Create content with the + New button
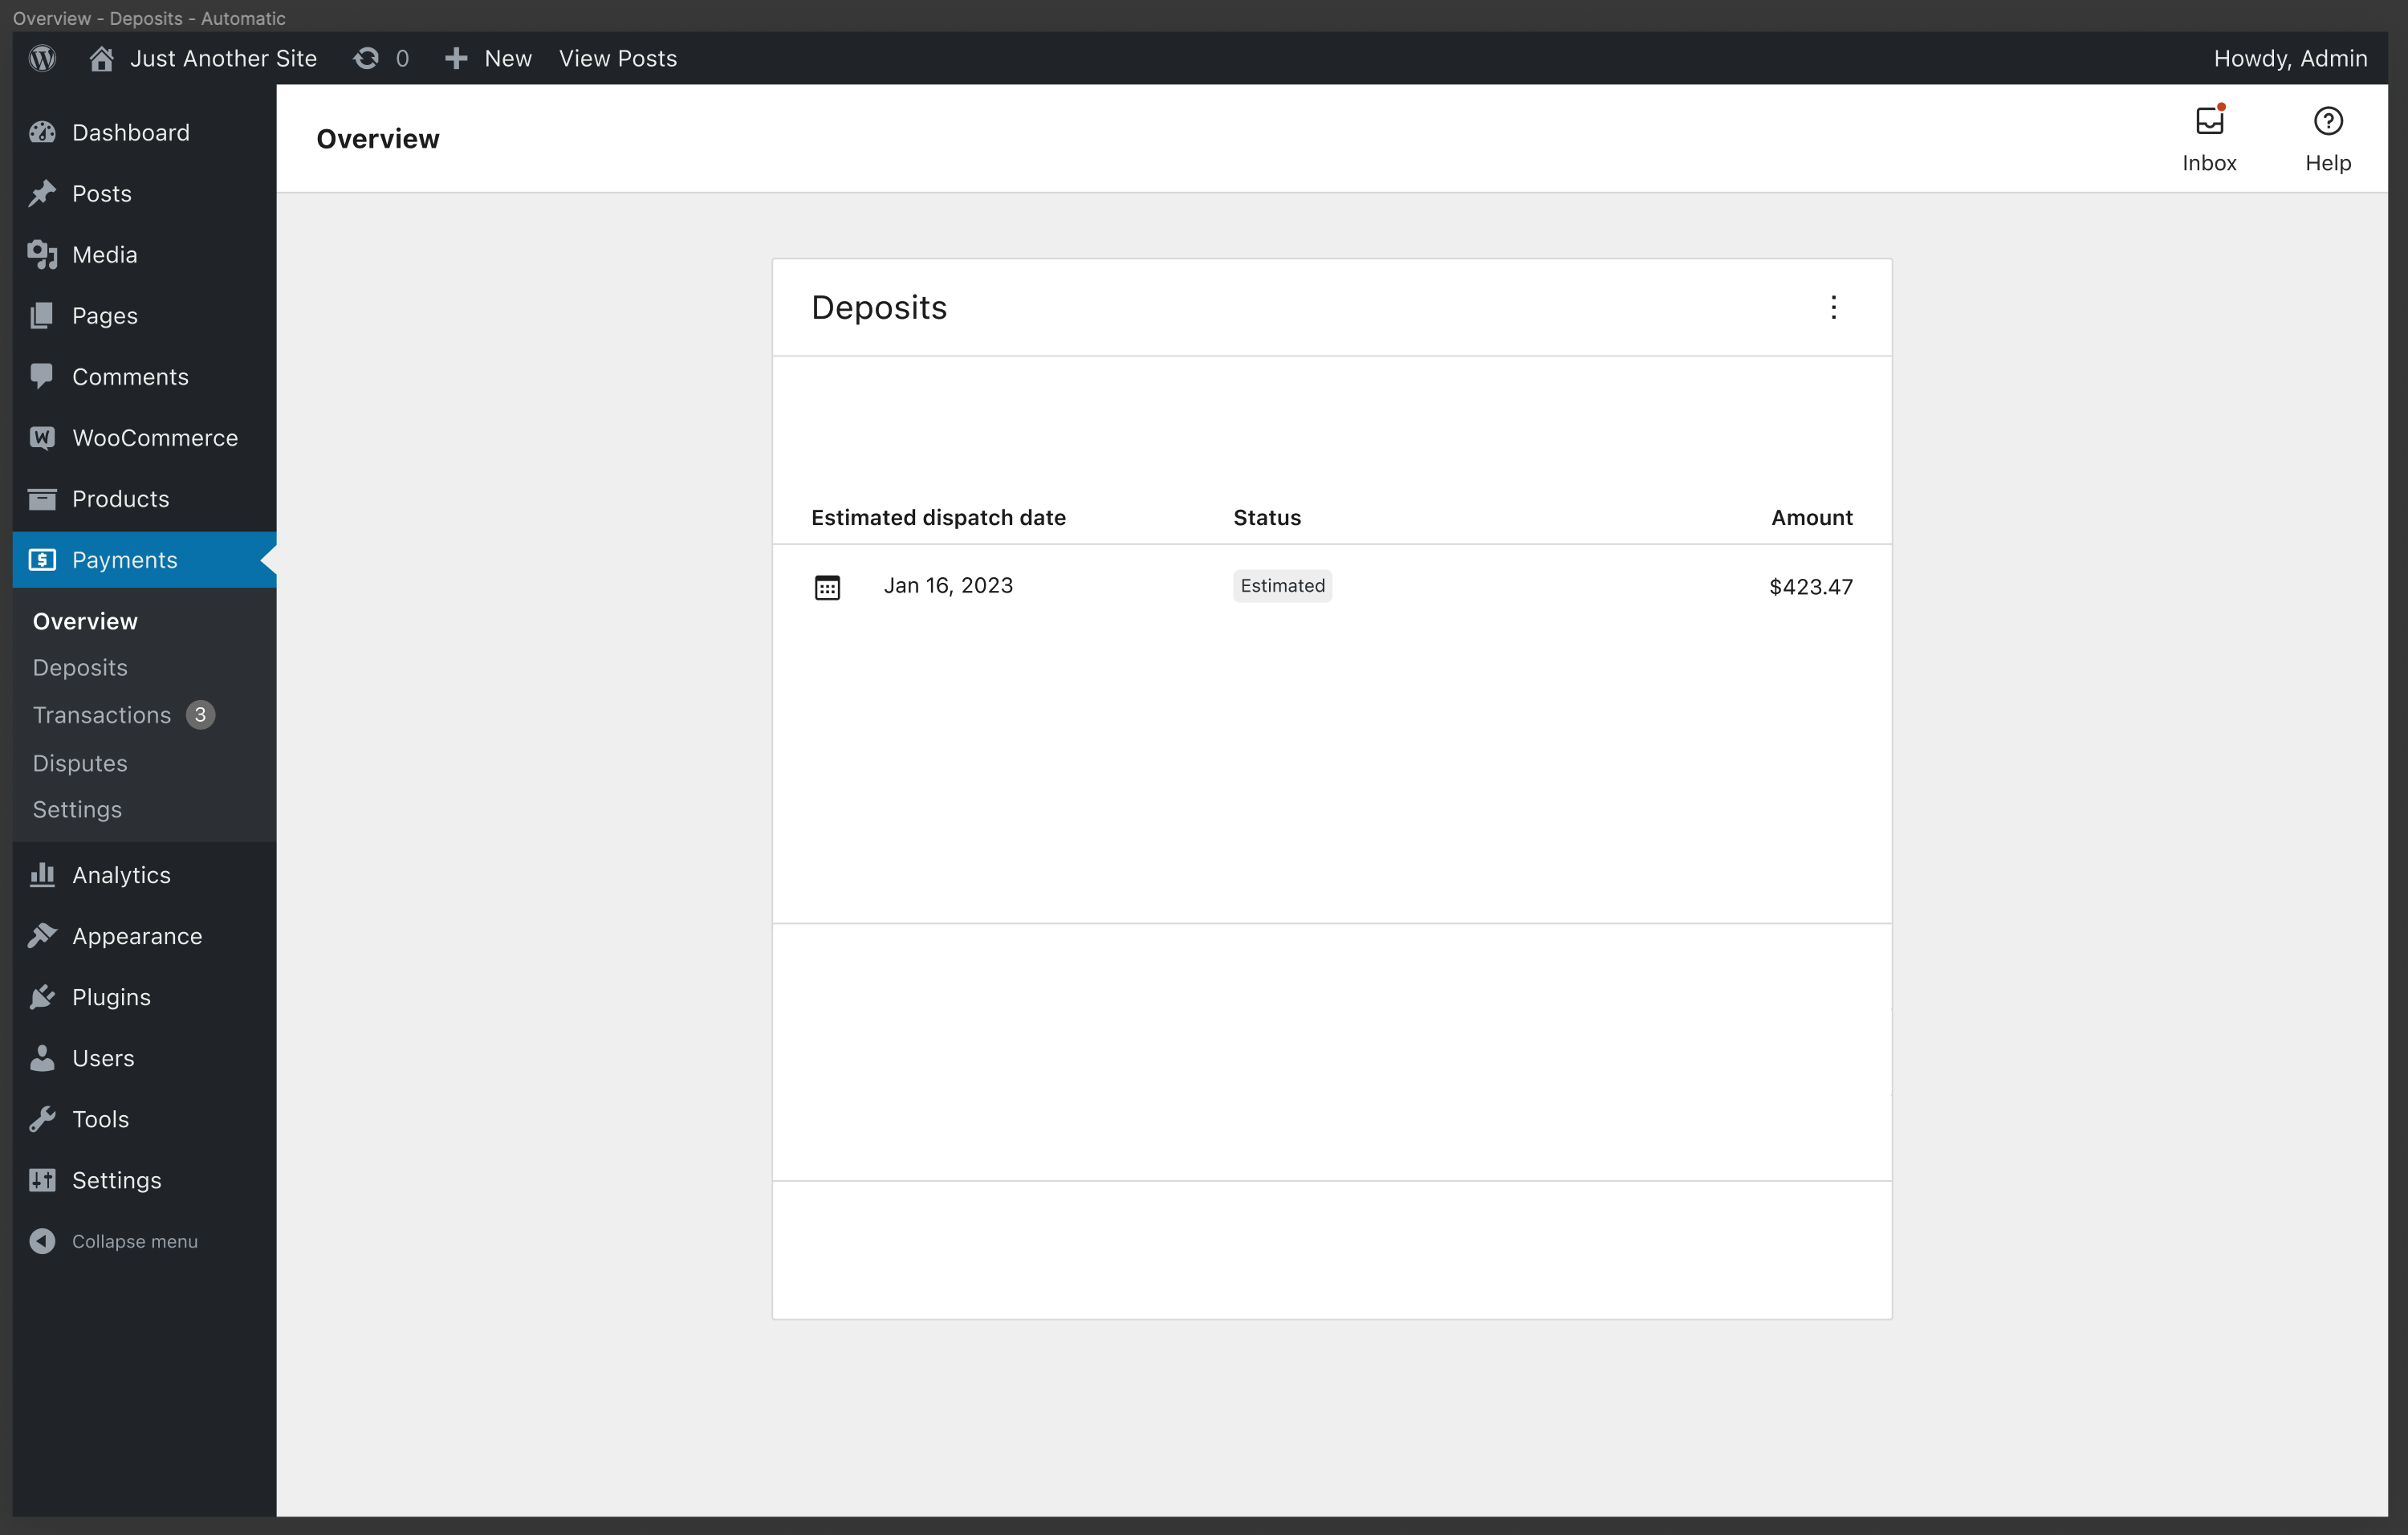This screenshot has height=1535, width=2408. coord(487,58)
